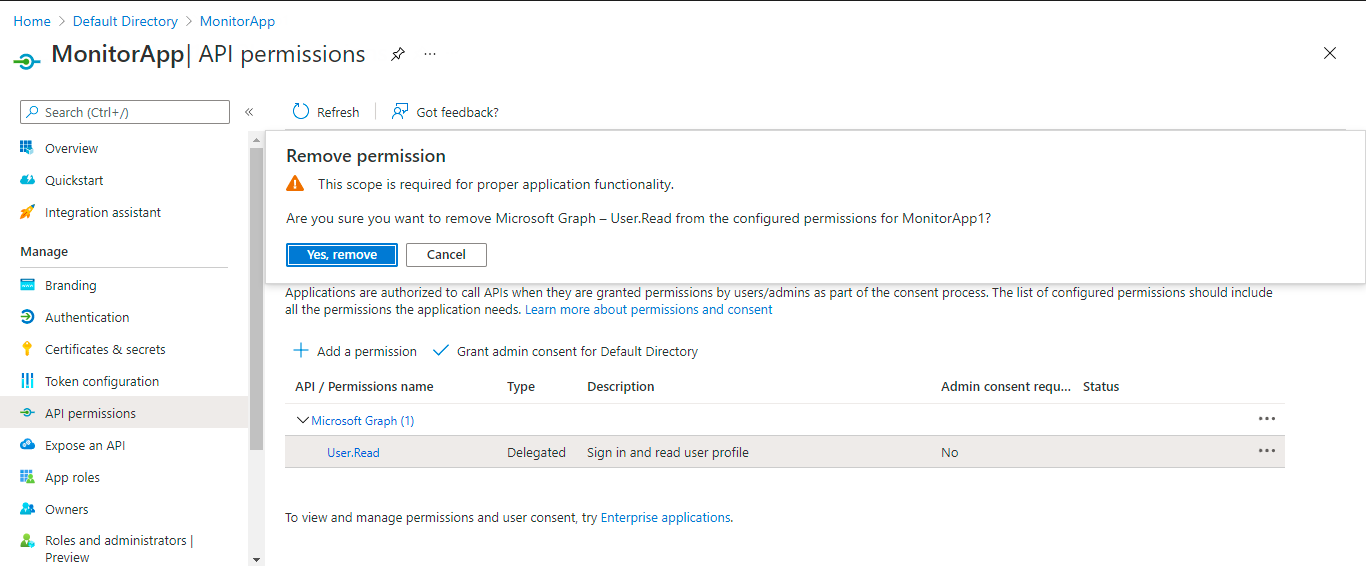Click the sidebar scrollbar up arrow

click(x=257, y=139)
